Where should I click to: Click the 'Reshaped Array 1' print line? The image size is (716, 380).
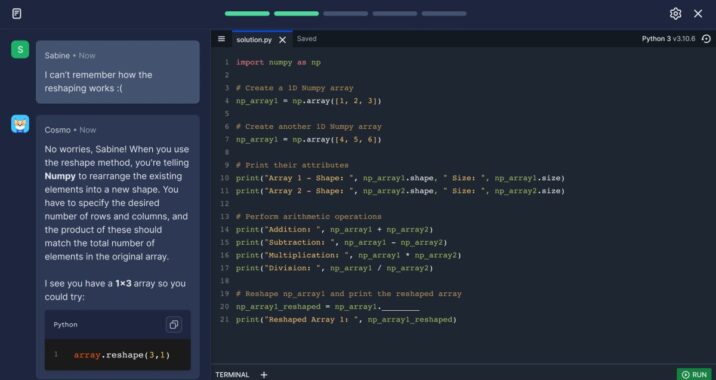click(346, 320)
